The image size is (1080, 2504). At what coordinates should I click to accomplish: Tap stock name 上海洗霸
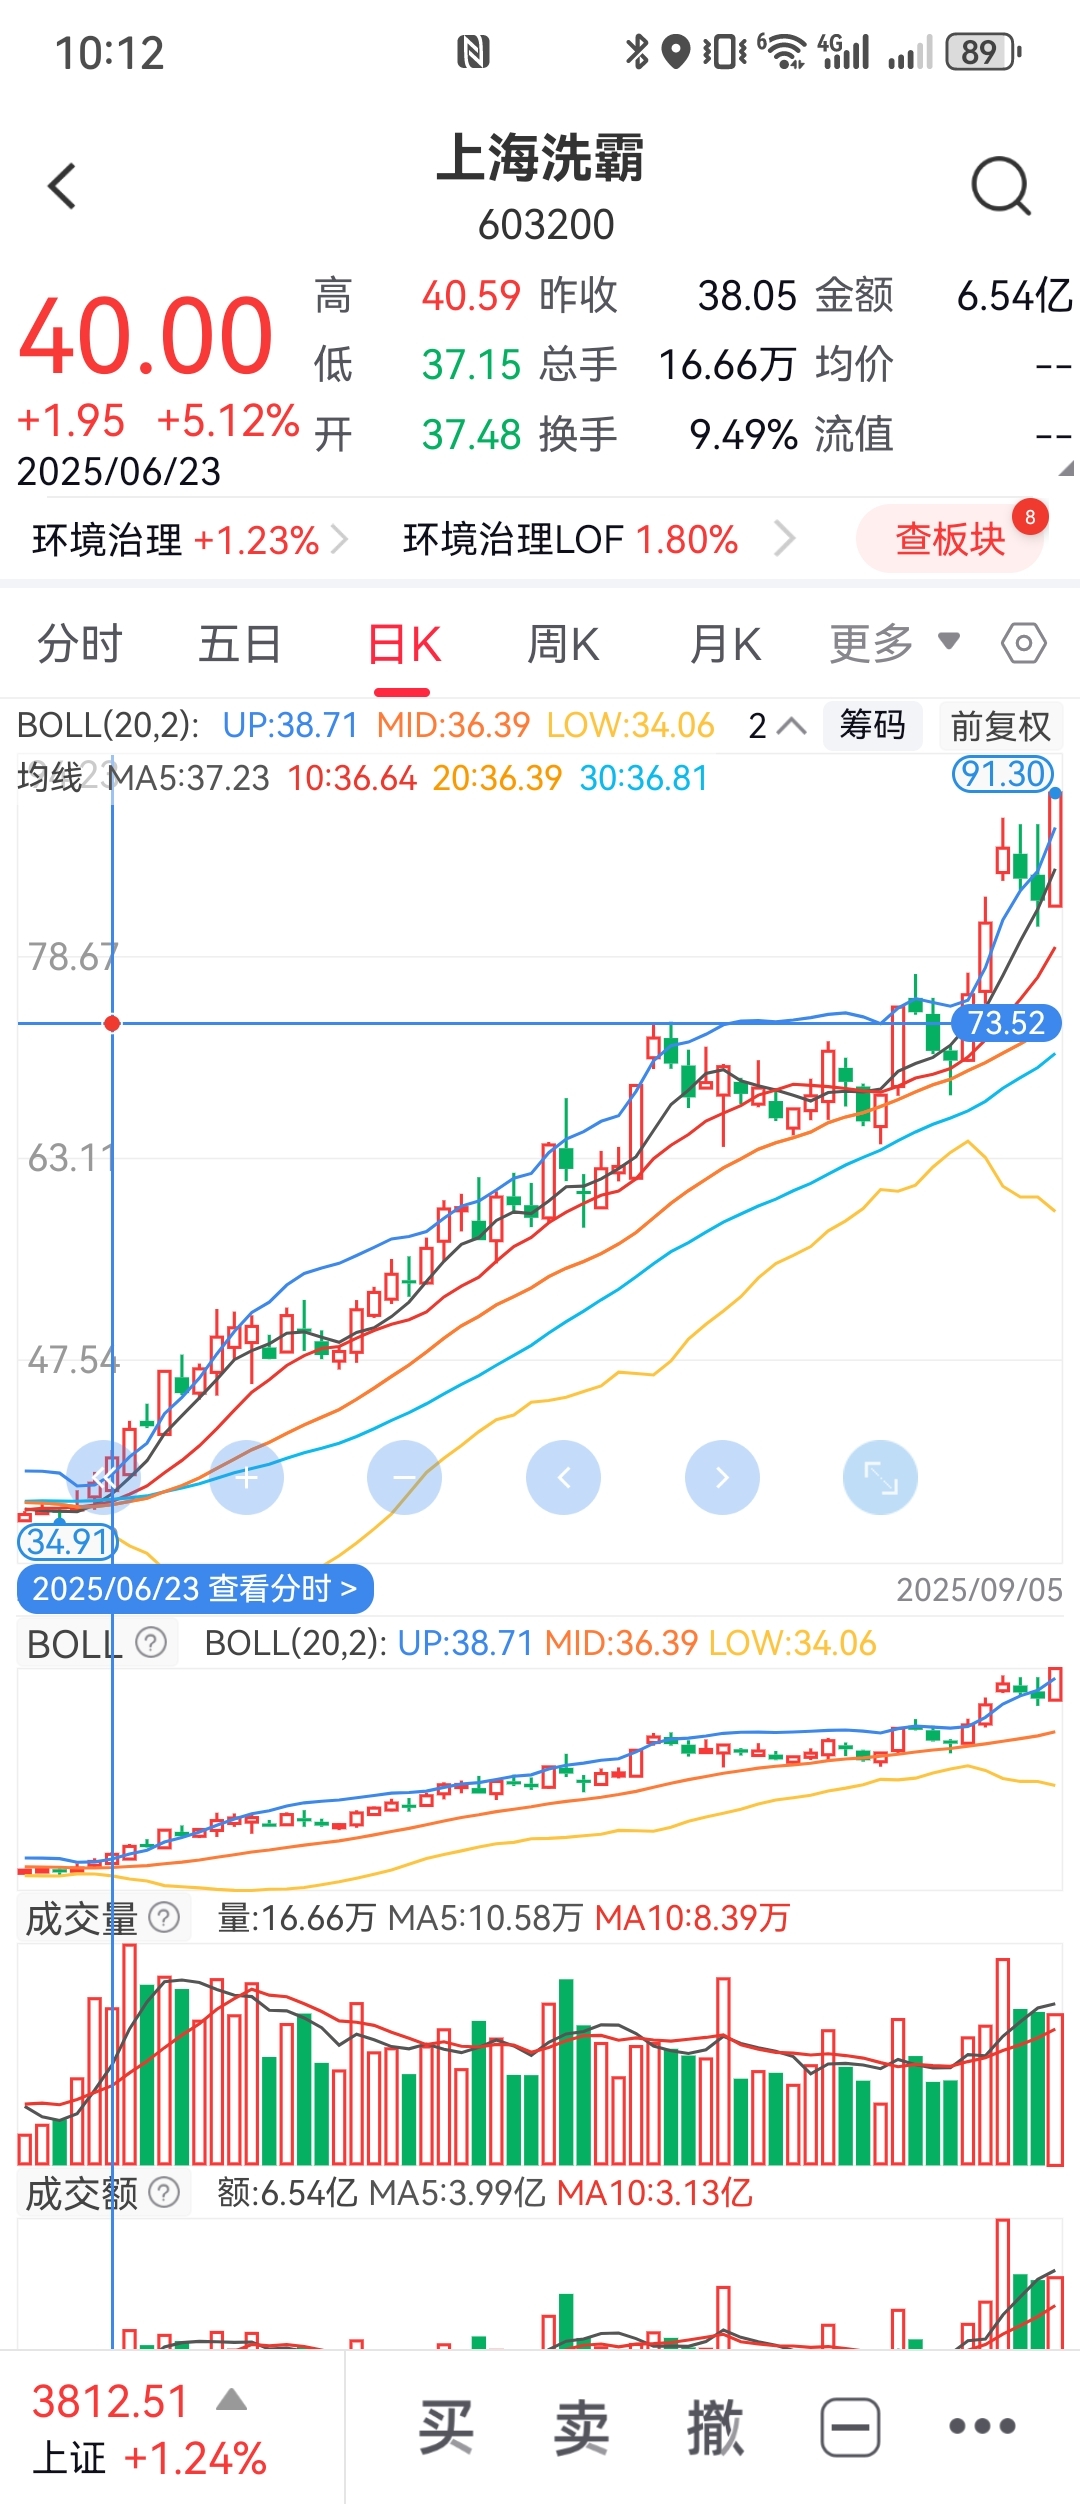point(541,158)
